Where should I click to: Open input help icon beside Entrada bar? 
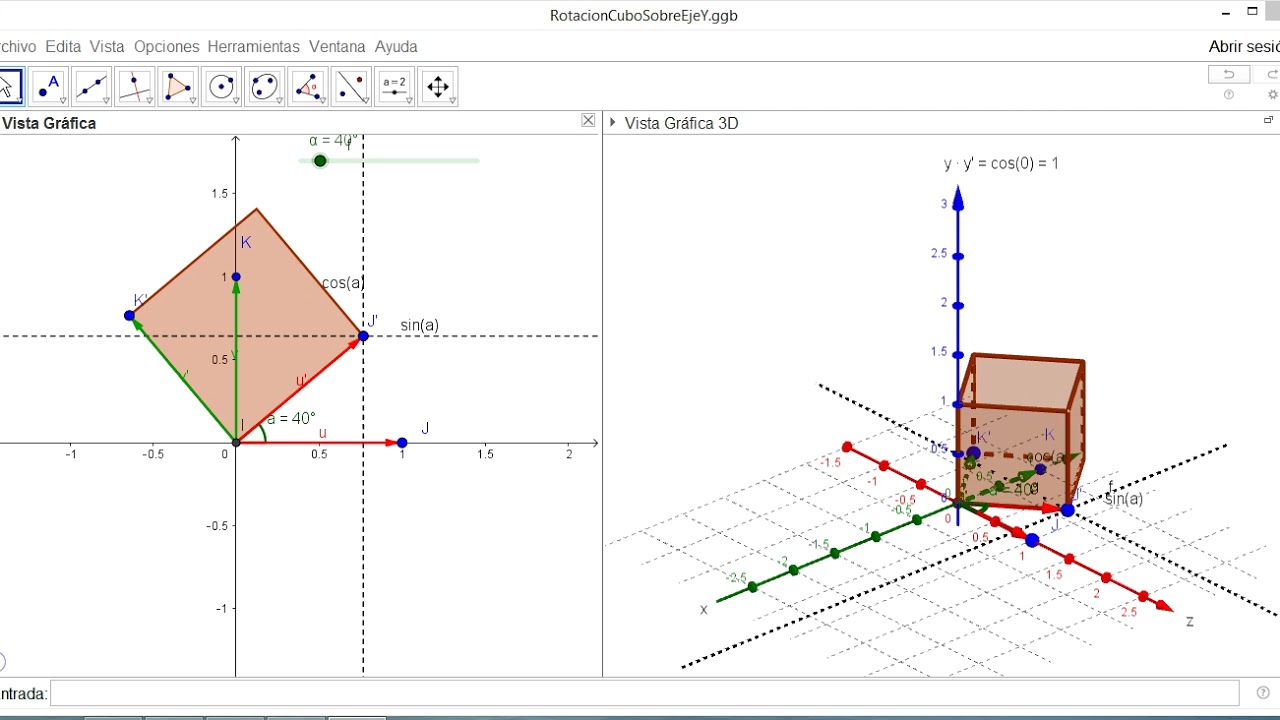[x=1263, y=692]
